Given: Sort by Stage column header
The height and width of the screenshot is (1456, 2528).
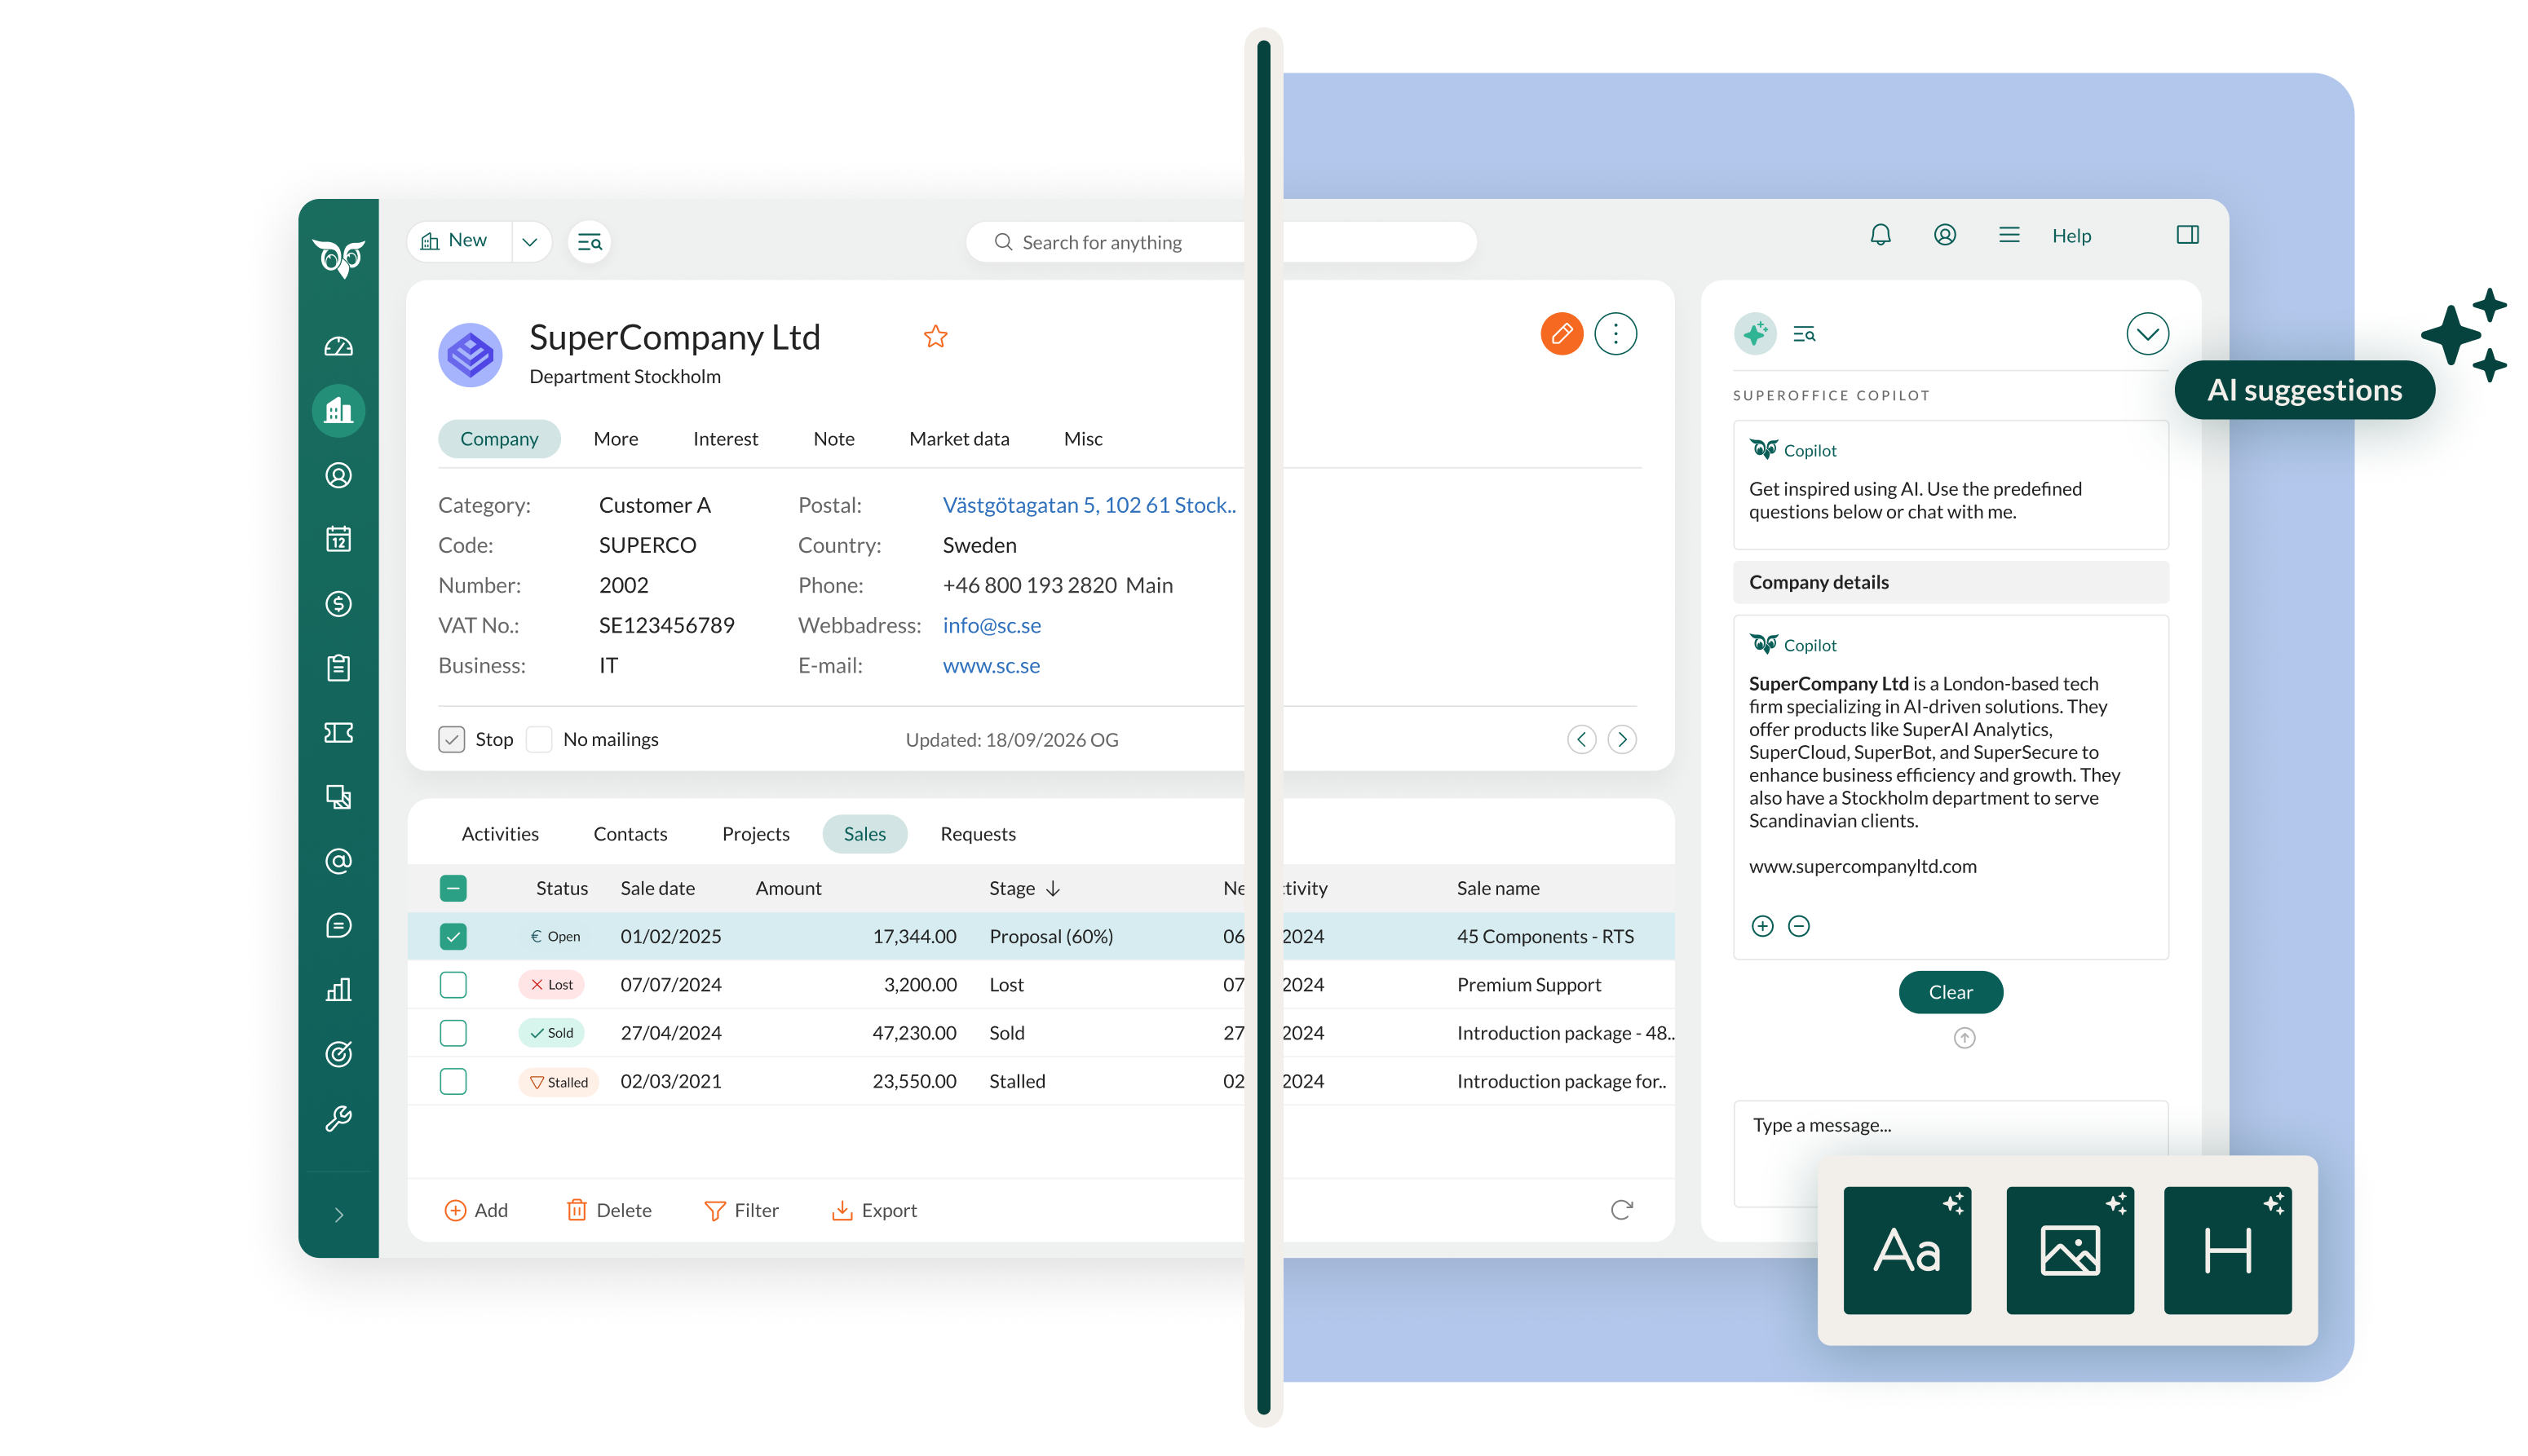Looking at the screenshot, I should 1024,888.
